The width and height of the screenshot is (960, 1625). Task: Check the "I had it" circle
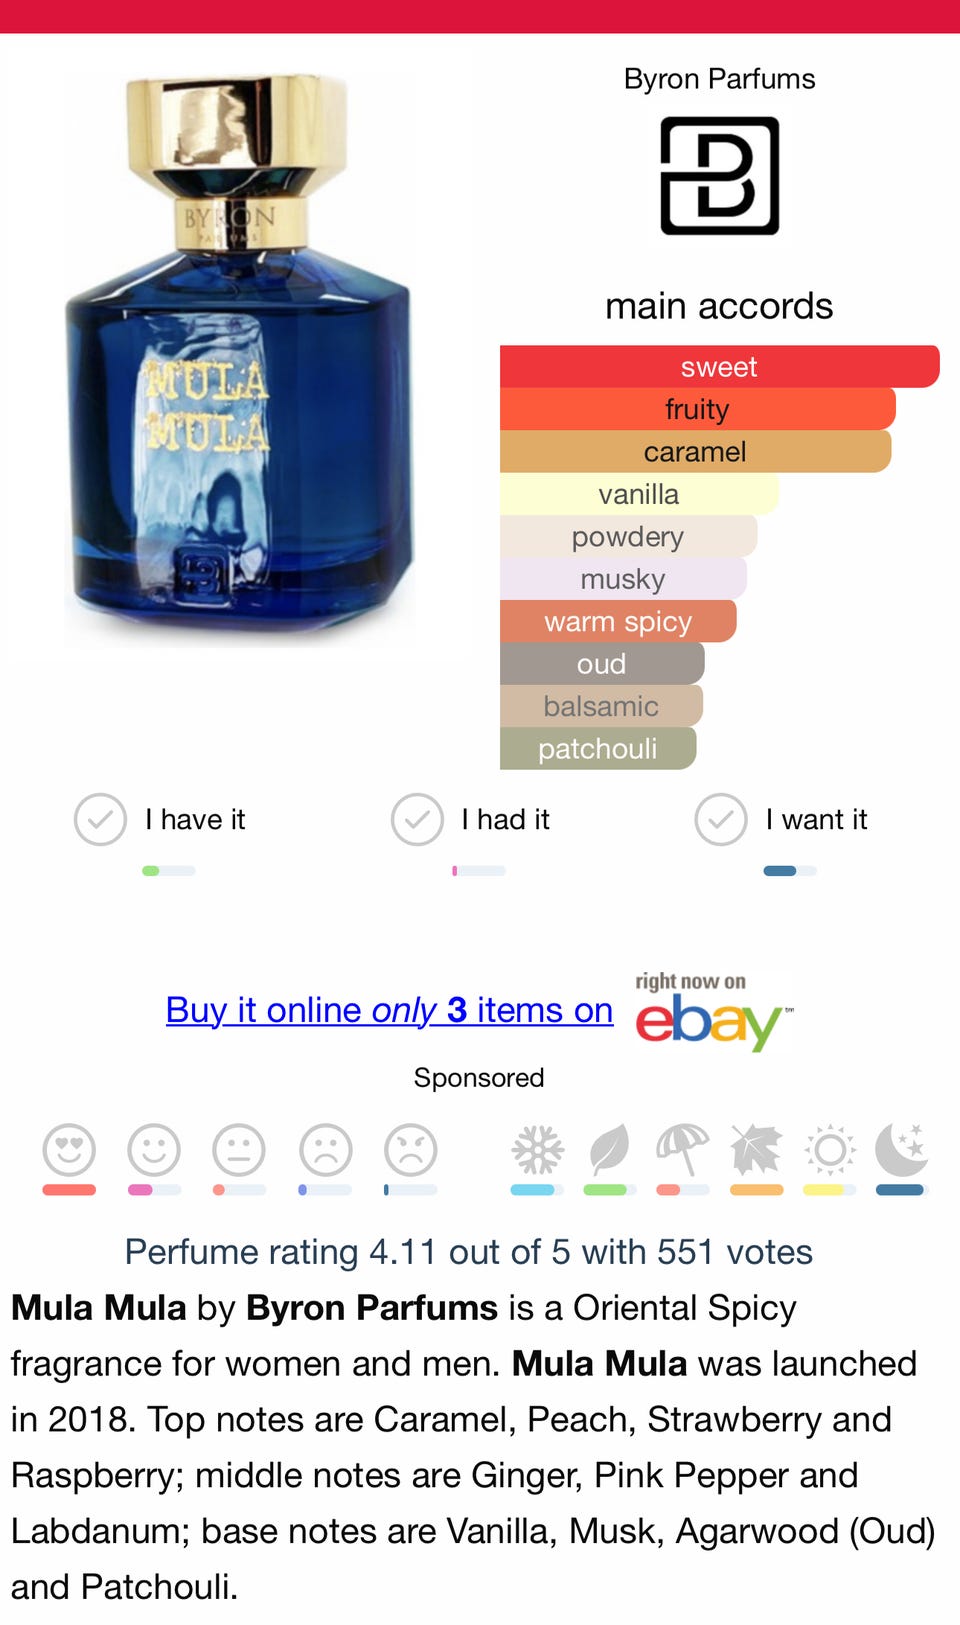coord(417,820)
